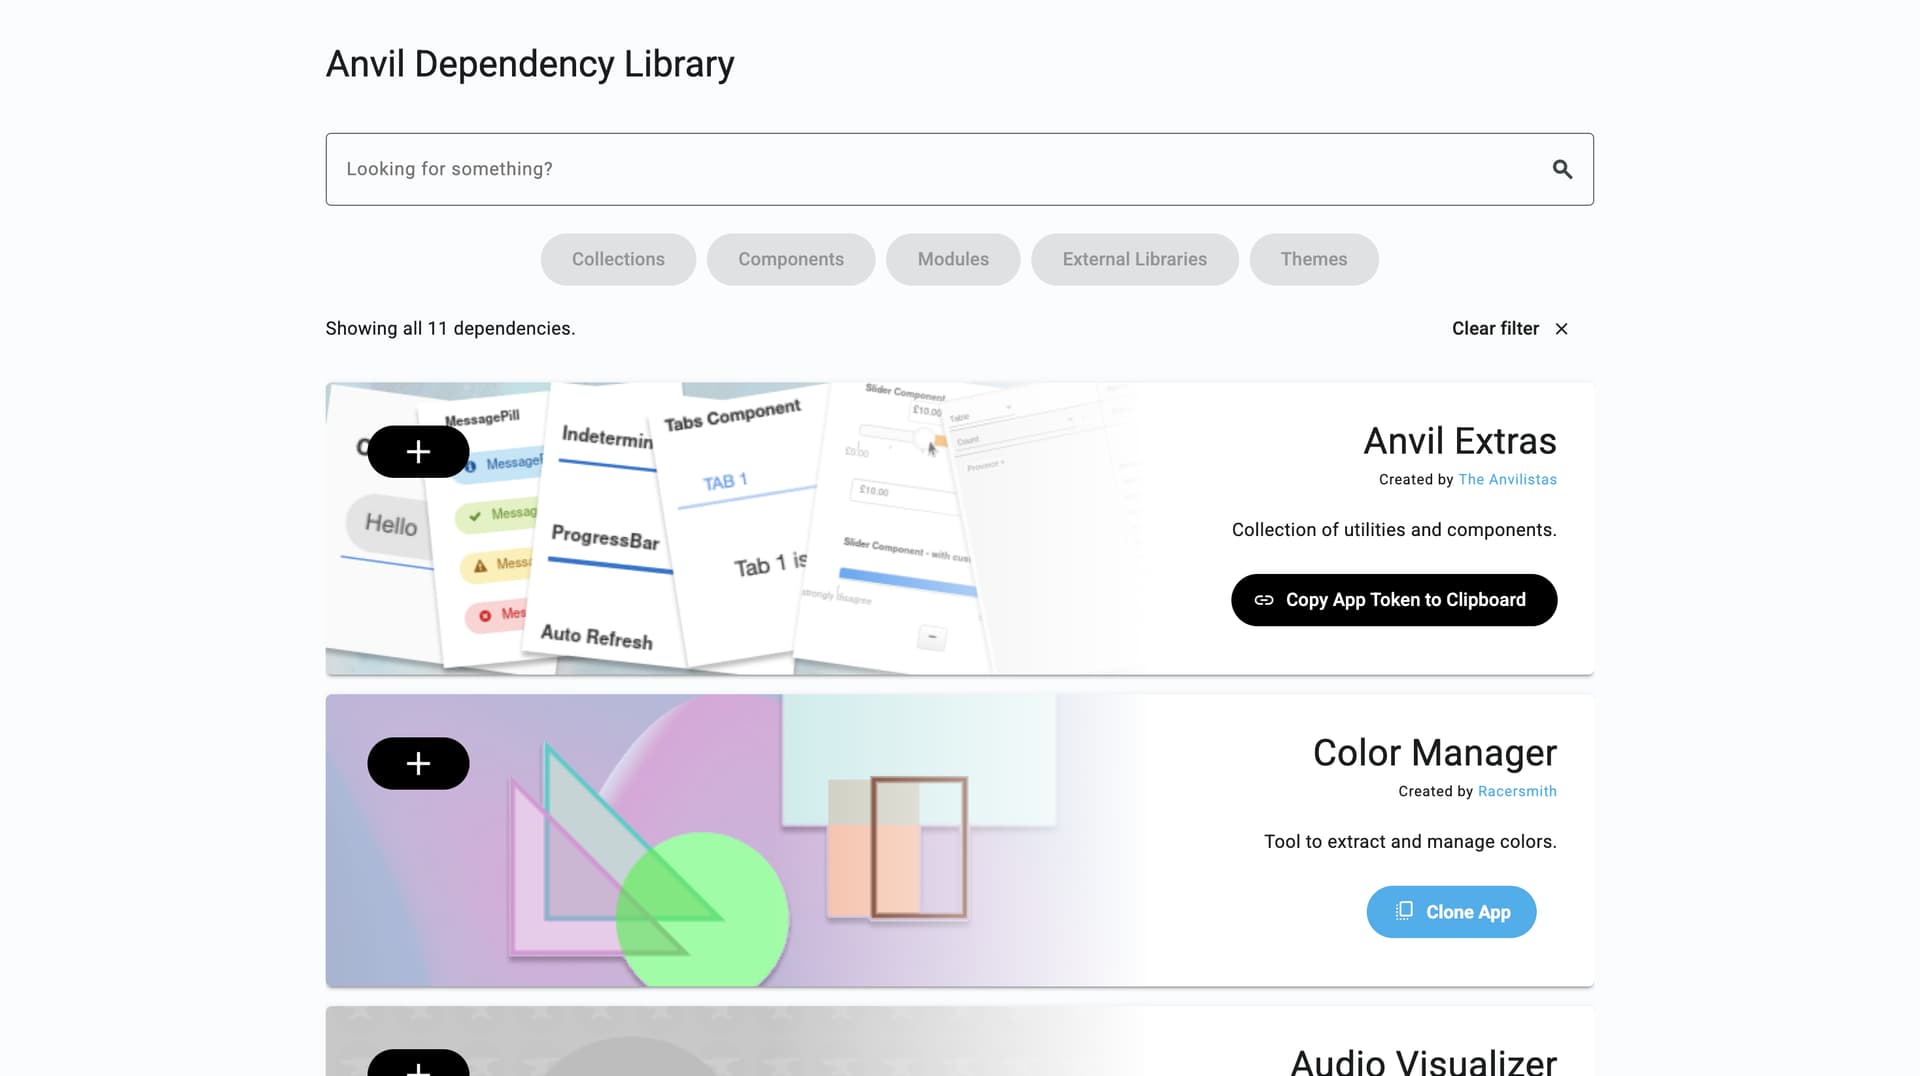Viewport: 1920px width, 1076px height.
Task: Open the Racersmith creator link
Action: coord(1517,792)
